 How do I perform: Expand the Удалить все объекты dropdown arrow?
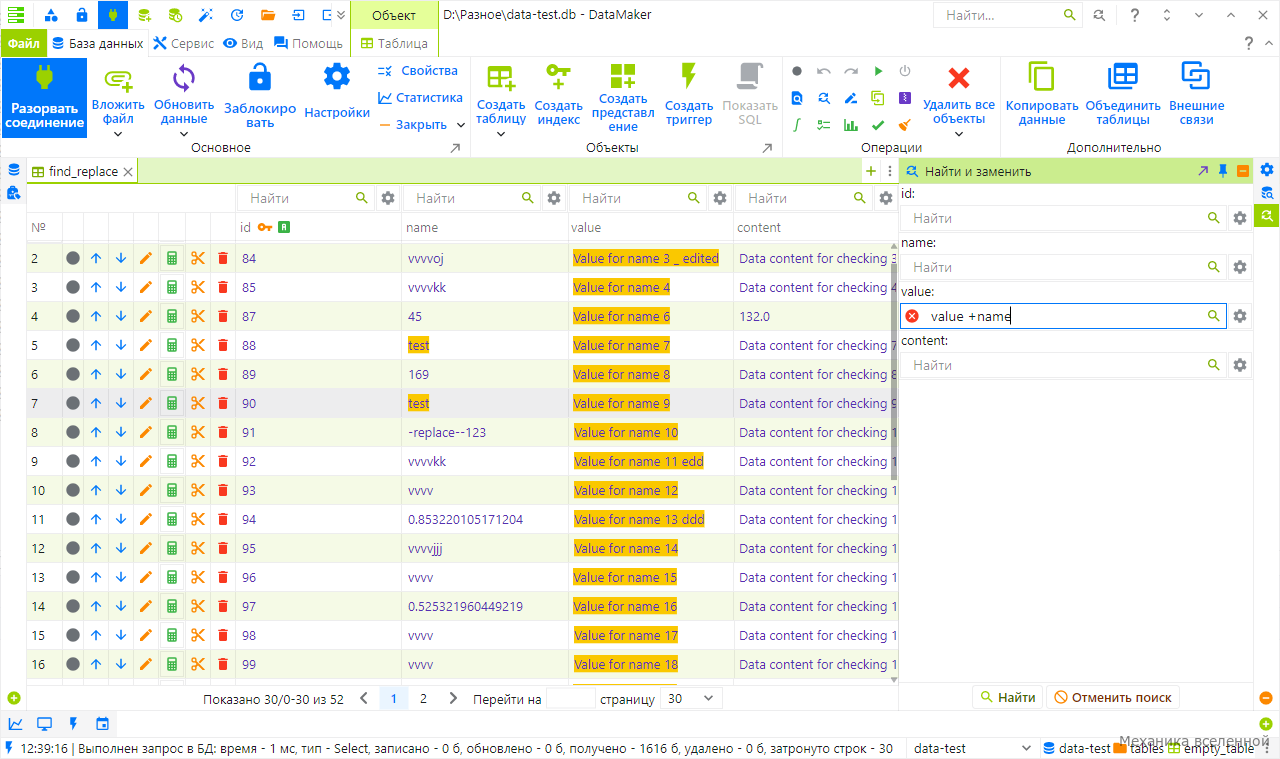pos(958,134)
